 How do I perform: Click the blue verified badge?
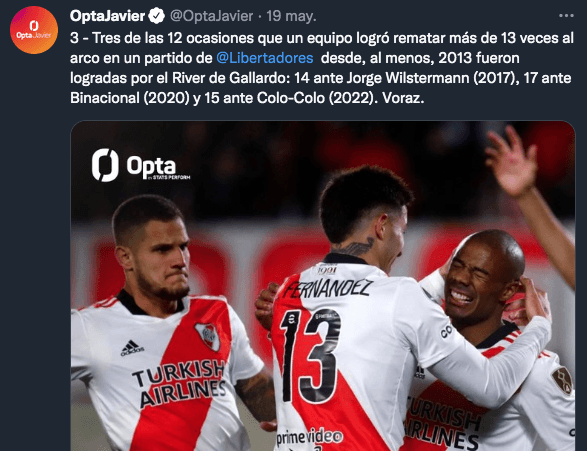pos(156,16)
